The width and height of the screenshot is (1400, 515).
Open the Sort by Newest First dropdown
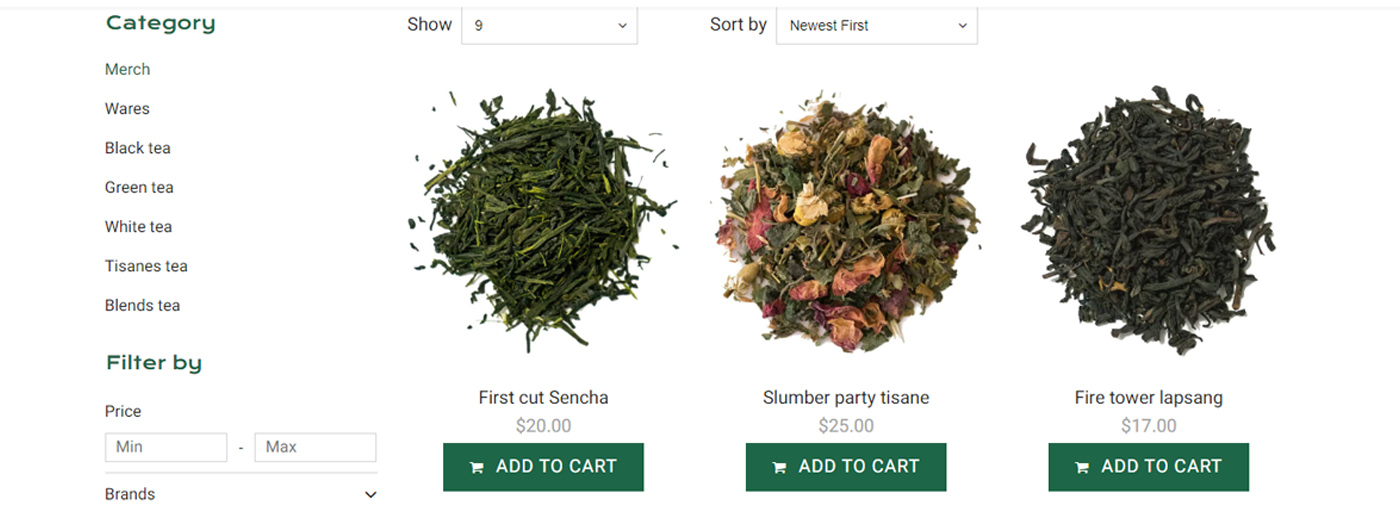[876, 26]
